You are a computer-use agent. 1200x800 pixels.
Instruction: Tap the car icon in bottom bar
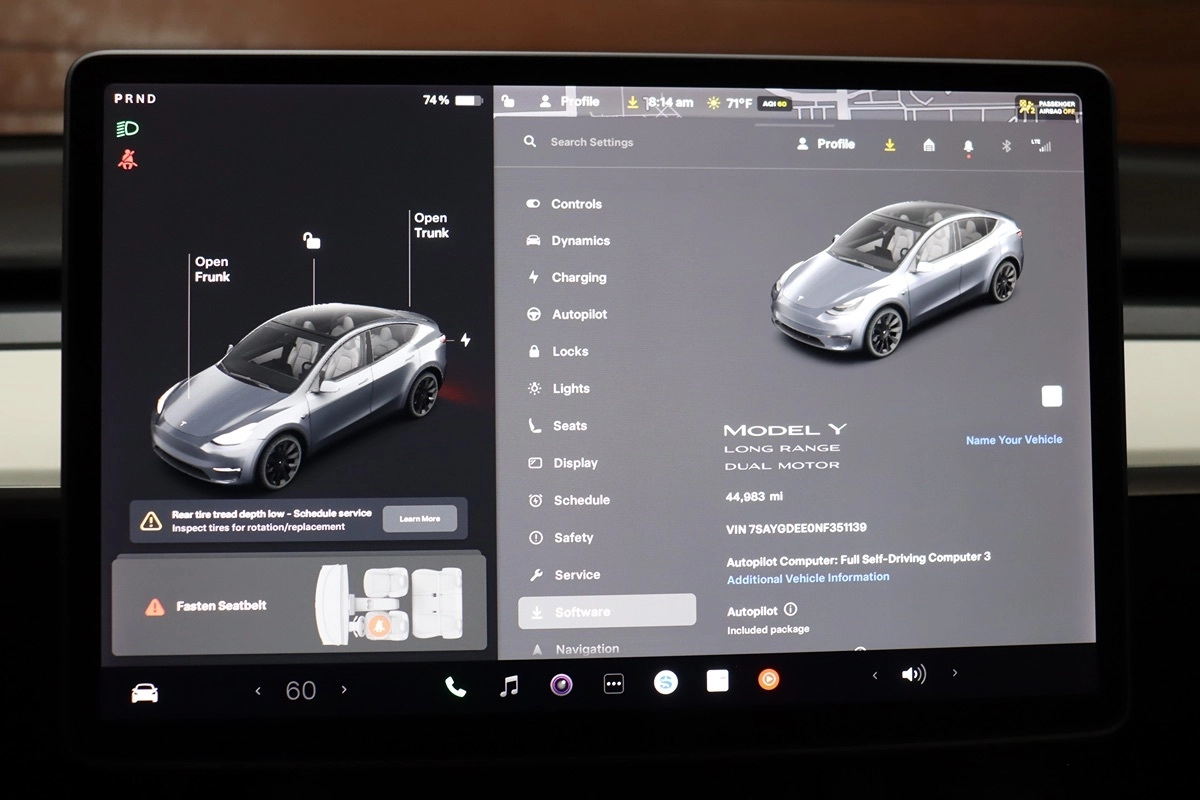145,693
